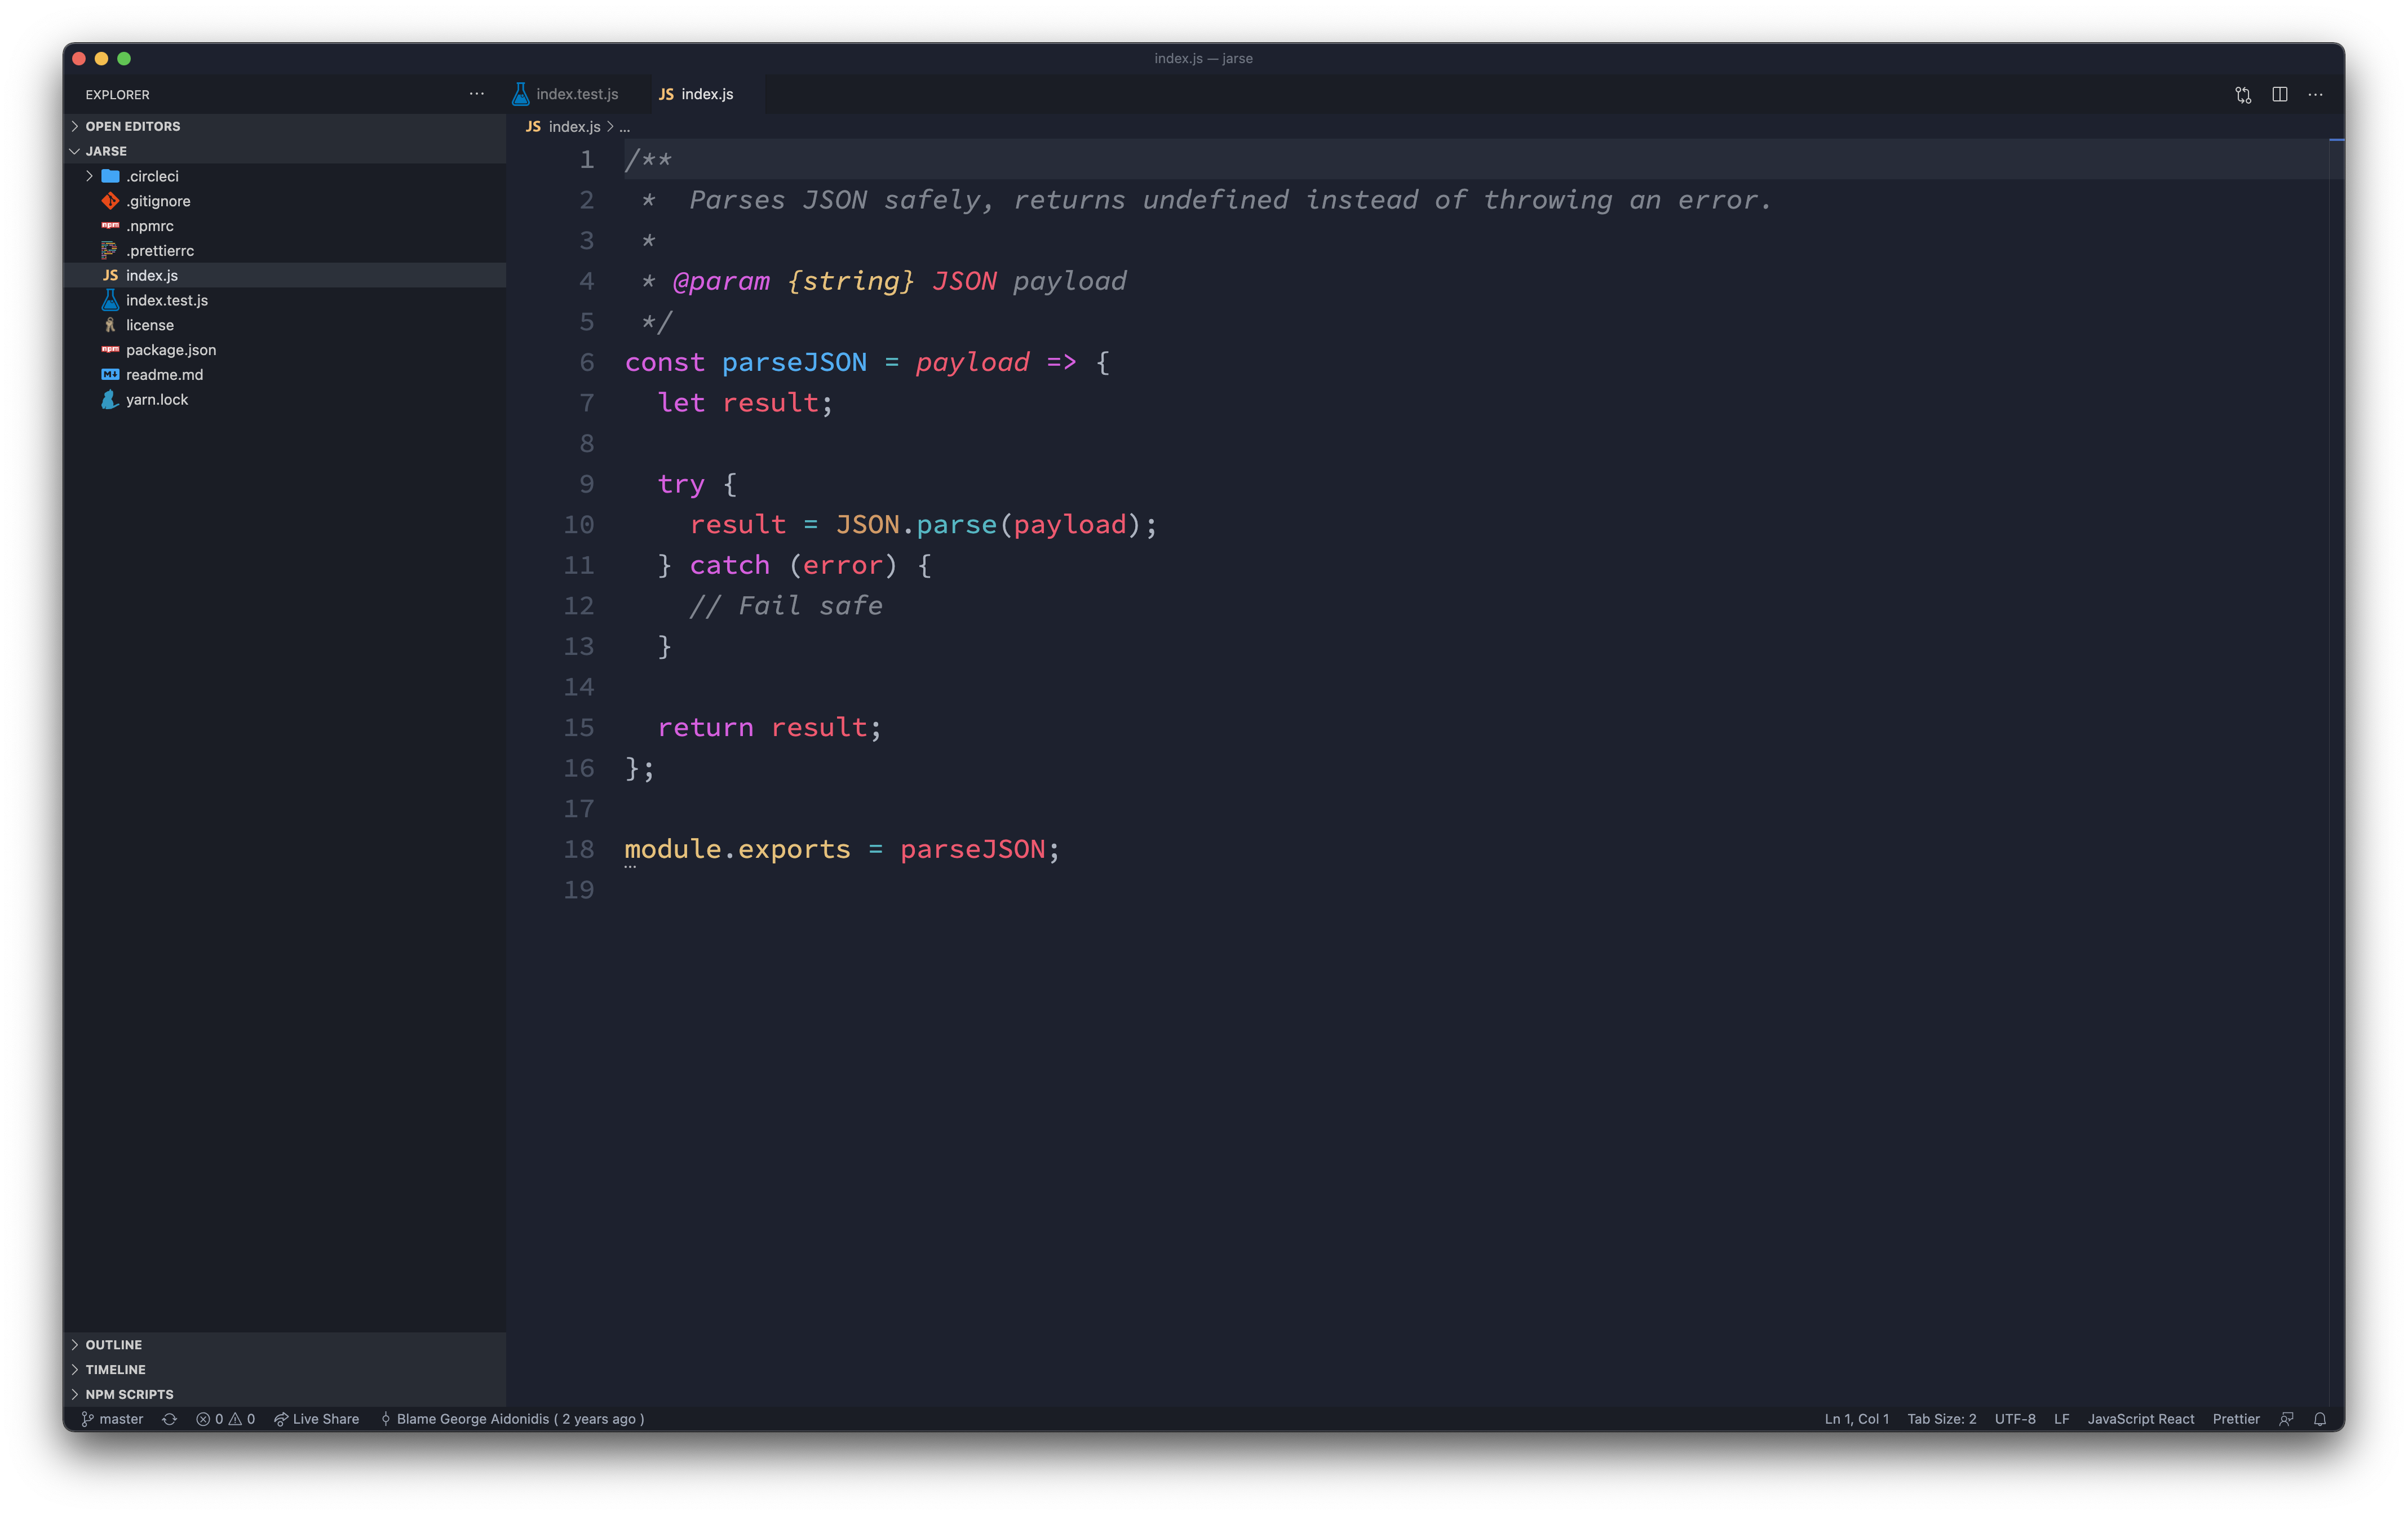Change language mode JavaScript React
This screenshot has width=2408, height=1515.
click(x=2140, y=1419)
